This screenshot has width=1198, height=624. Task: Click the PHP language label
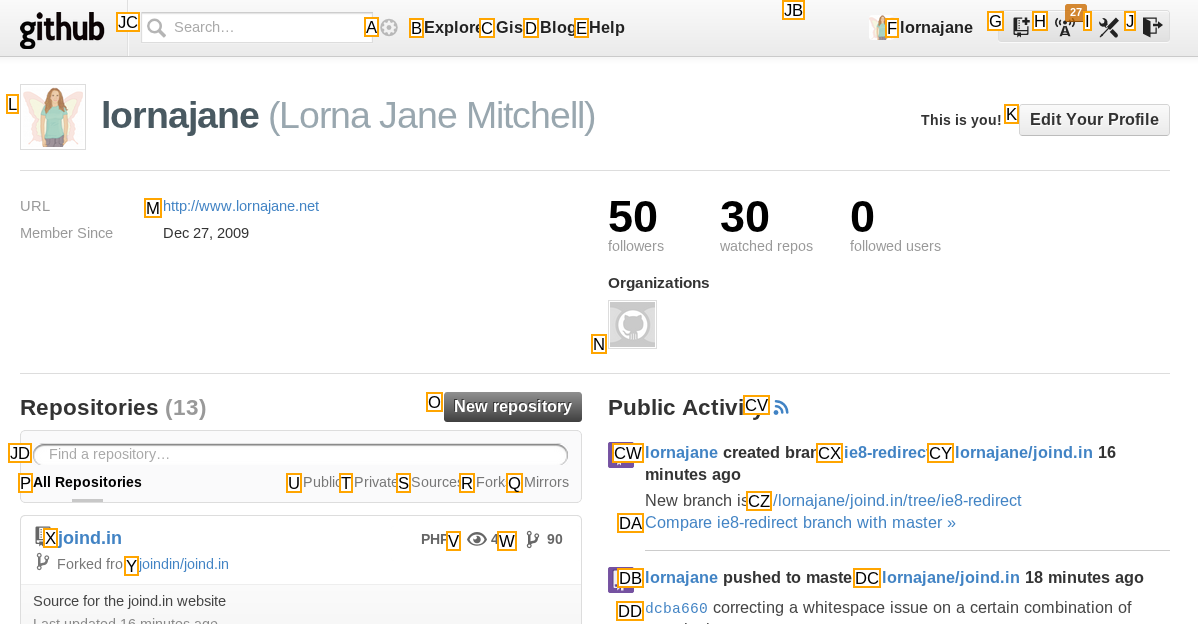click(x=434, y=539)
